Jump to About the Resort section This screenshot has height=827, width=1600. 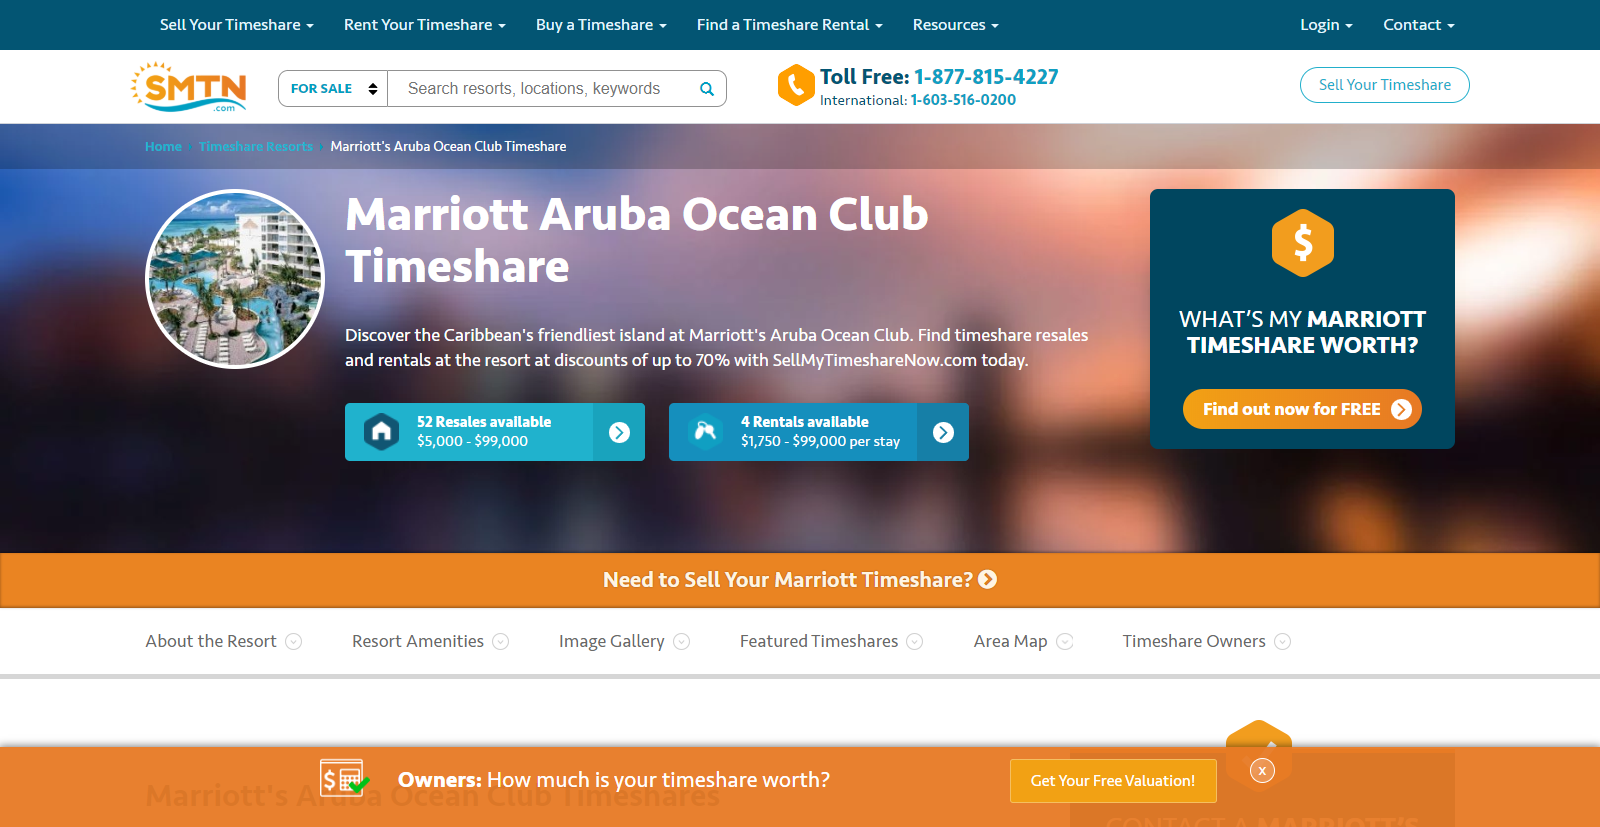click(224, 641)
